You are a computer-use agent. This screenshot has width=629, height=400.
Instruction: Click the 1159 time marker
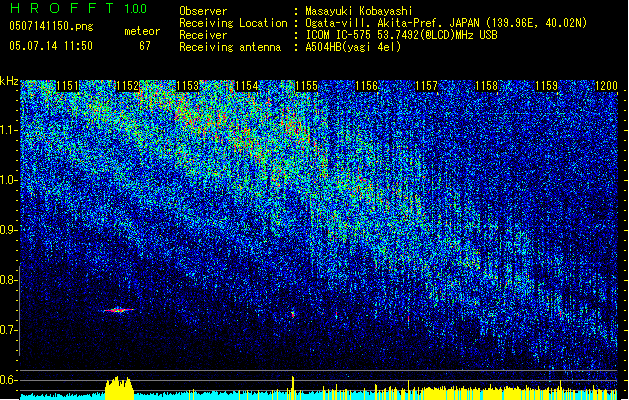pyautogui.click(x=546, y=86)
